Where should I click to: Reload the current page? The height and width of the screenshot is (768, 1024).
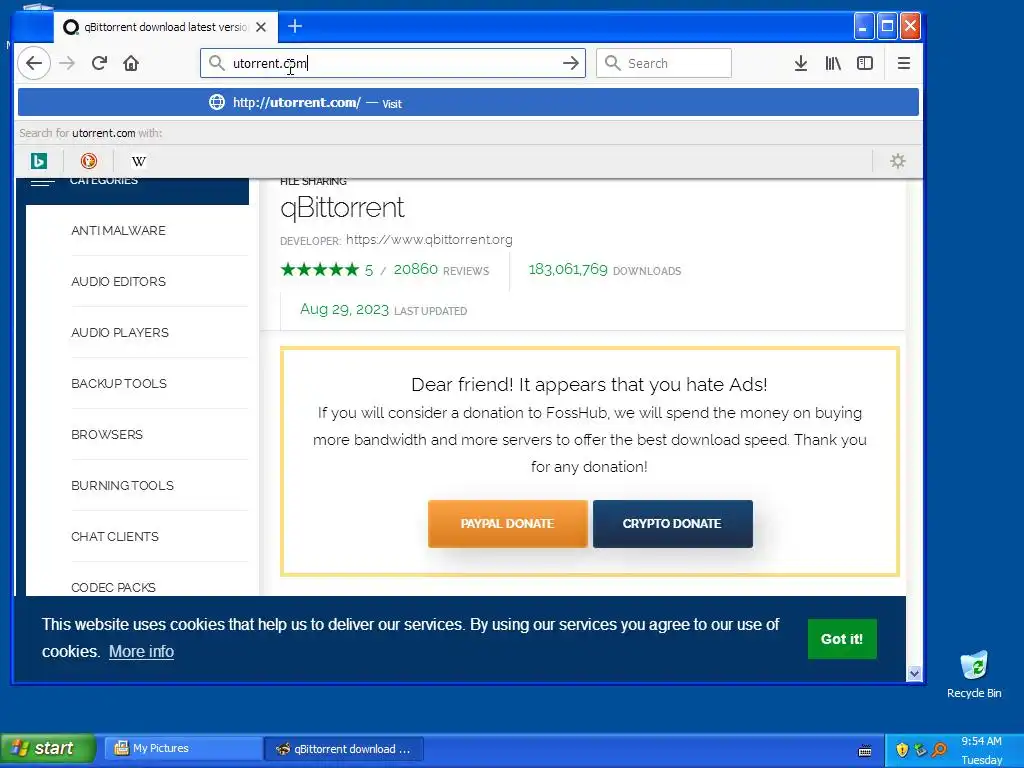[x=99, y=63]
